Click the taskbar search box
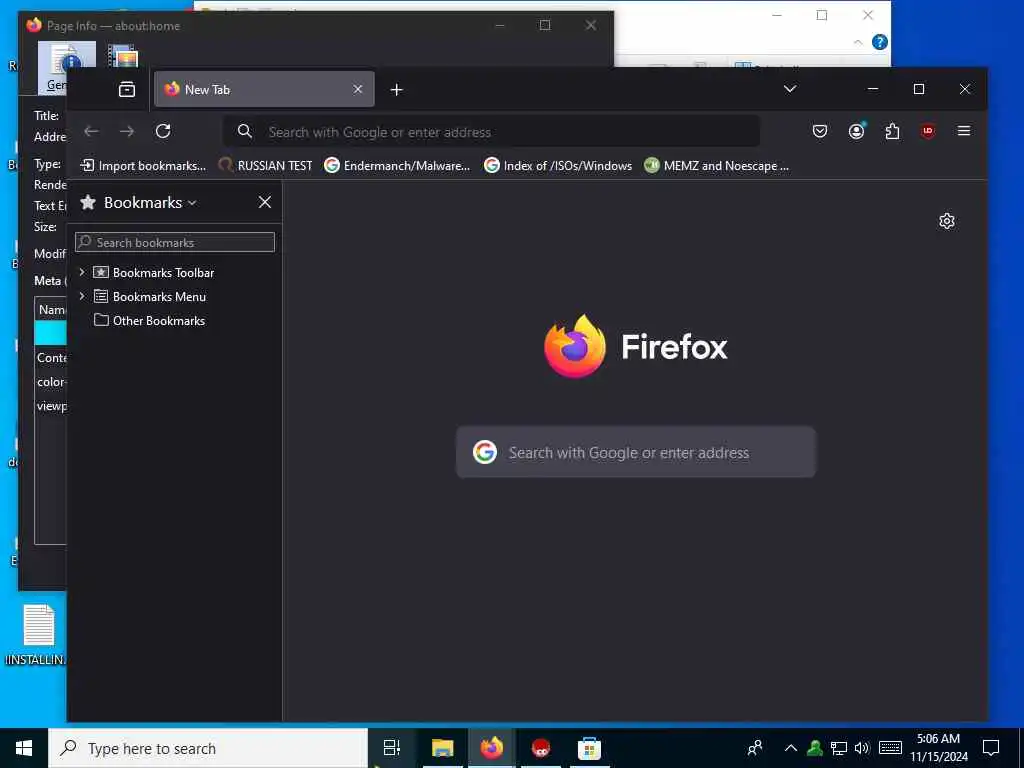The width and height of the screenshot is (1024, 768). 208,748
